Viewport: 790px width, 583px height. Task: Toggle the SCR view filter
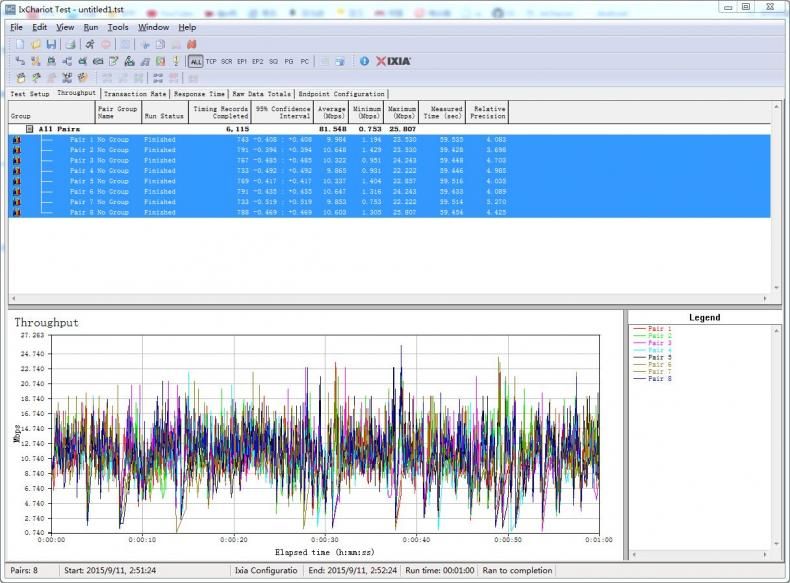point(227,61)
